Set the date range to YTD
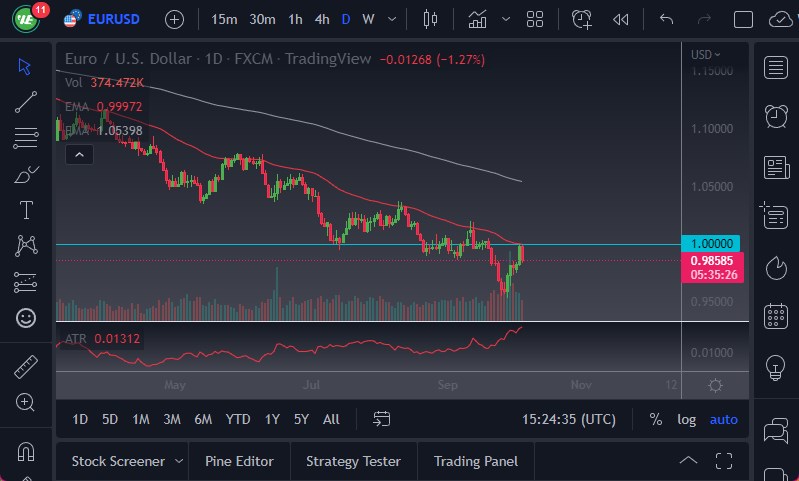 click(x=238, y=419)
